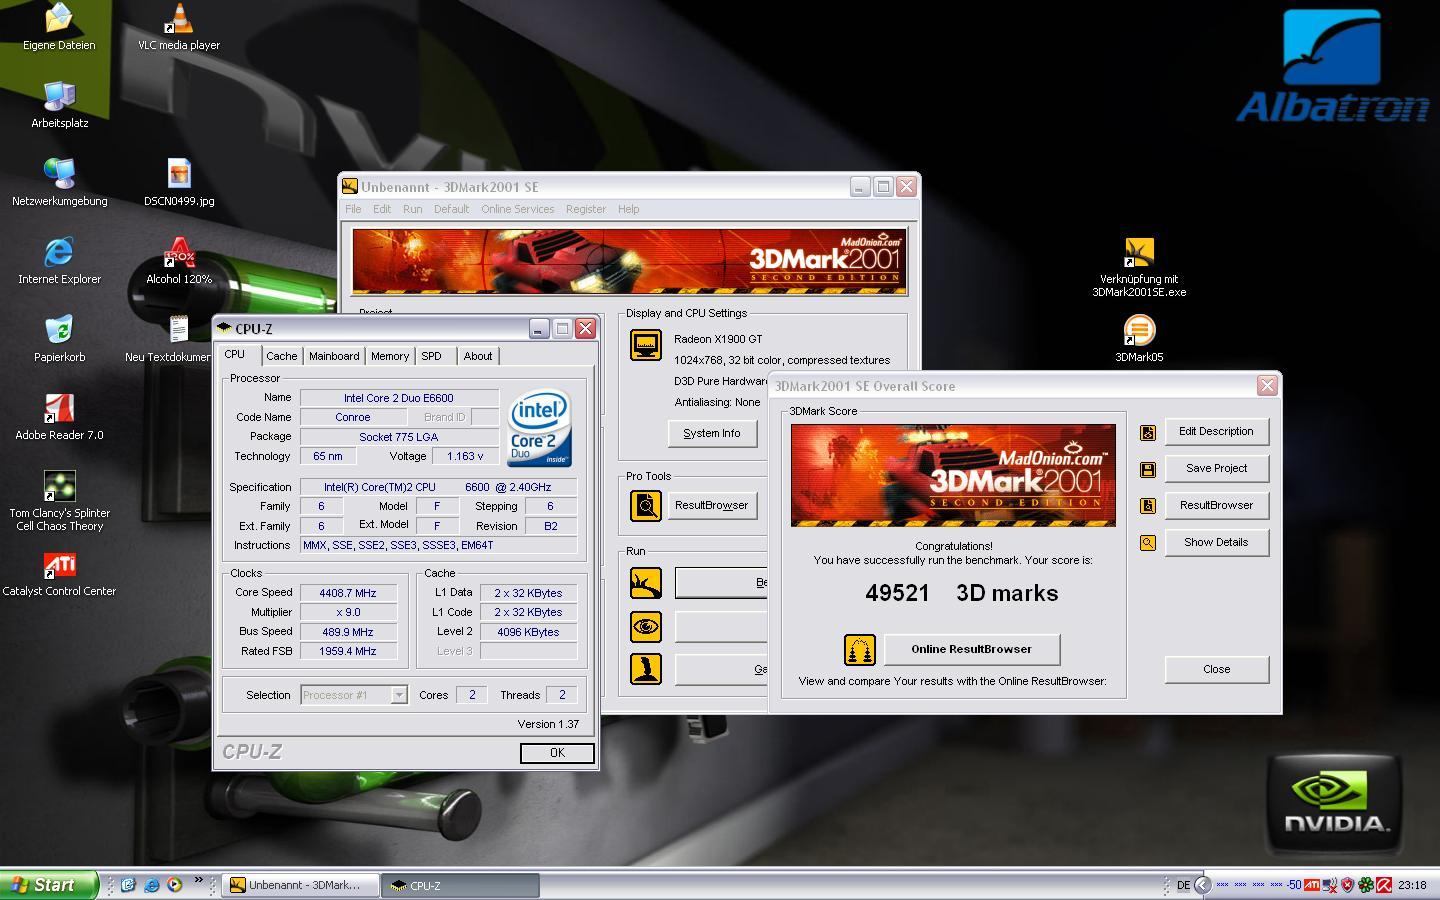Click the Start button
Screen dimensions: 1440x900
49,885
